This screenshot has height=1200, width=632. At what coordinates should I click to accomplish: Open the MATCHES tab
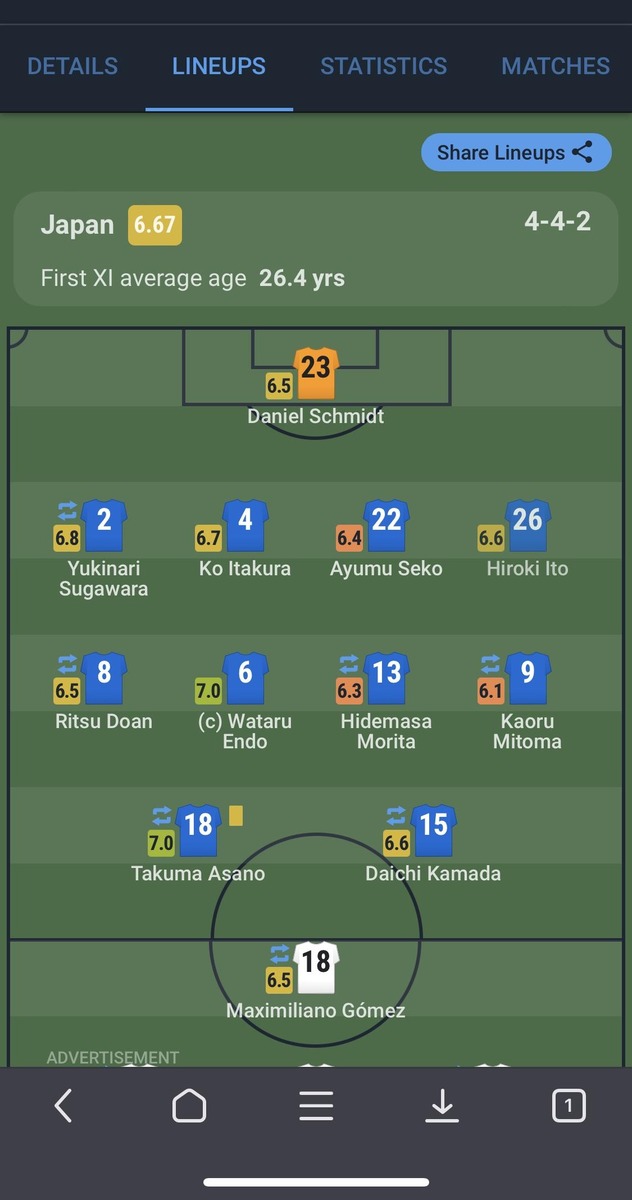pyautogui.click(x=555, y=66)
